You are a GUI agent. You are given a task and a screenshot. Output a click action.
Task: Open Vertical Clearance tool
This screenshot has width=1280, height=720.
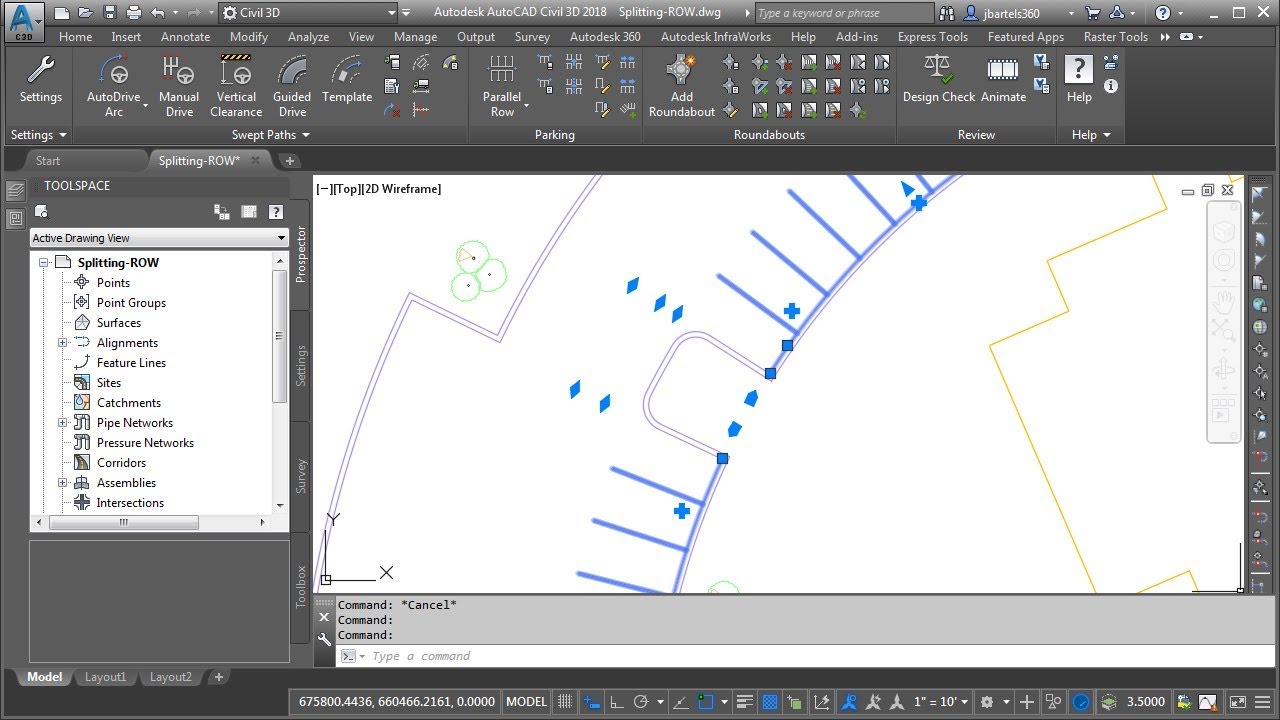pyautogui.click(x=236, y=86)
